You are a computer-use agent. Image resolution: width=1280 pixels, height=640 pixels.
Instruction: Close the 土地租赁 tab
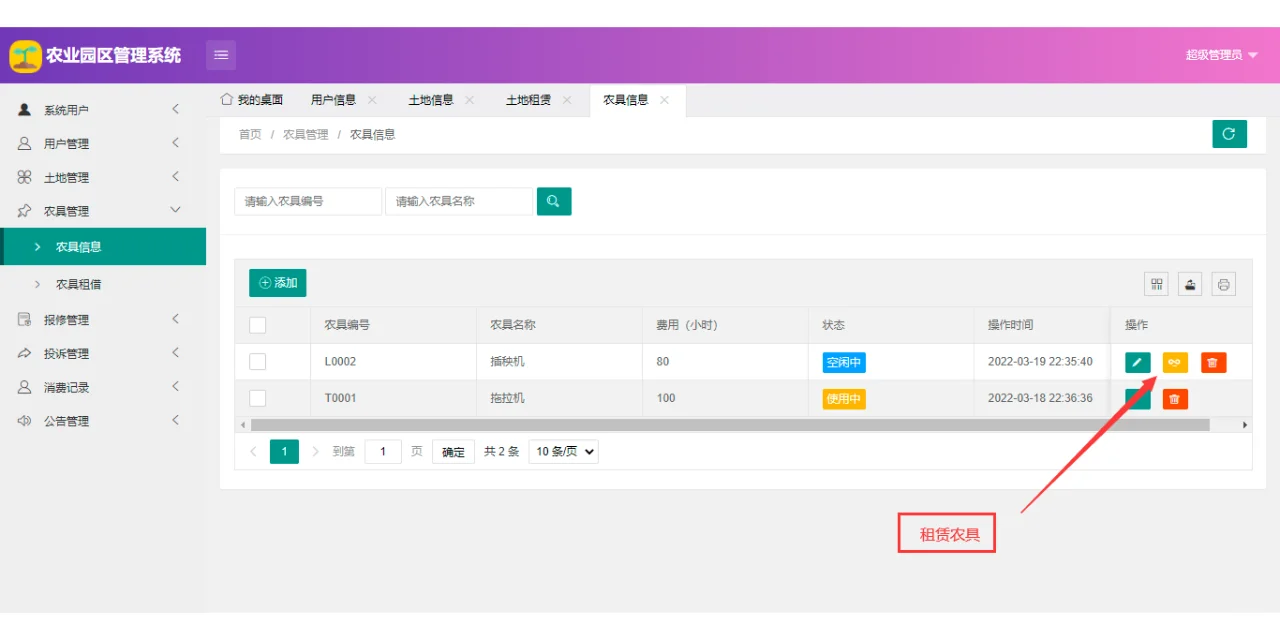[x=567, y=100]
